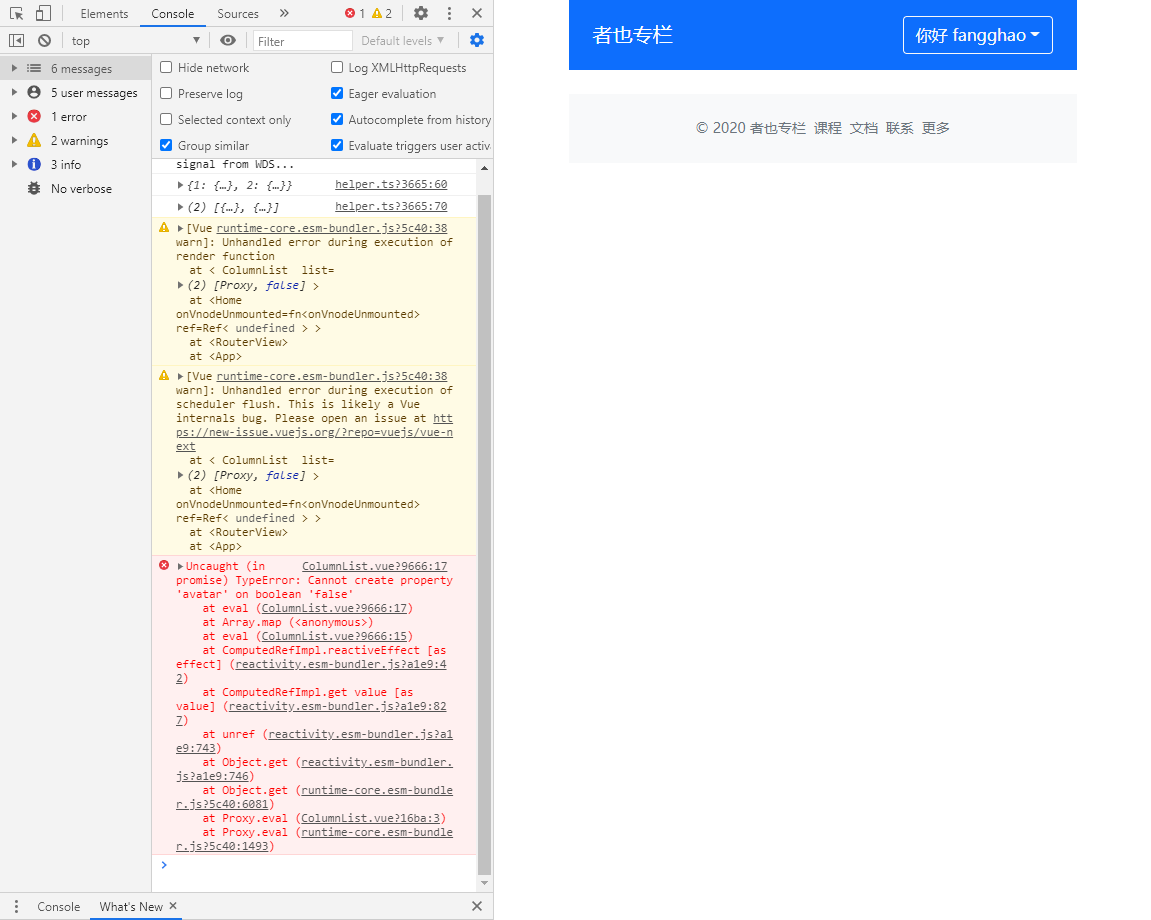Expand the 3 info group arrow

pos(14,164)
